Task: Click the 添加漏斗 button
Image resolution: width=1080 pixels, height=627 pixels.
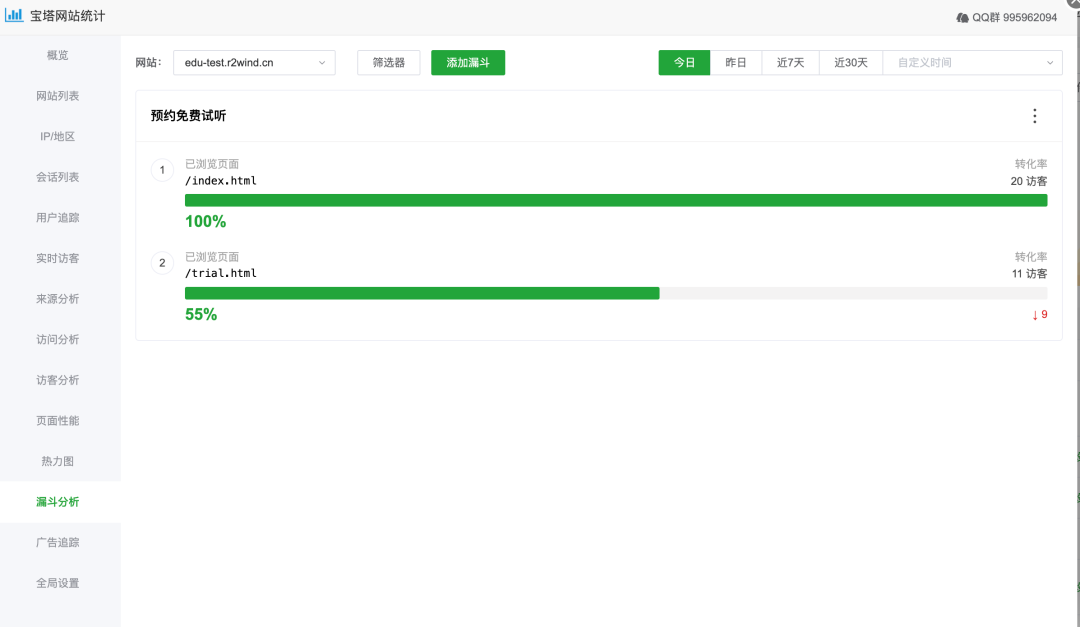Action: [468, 63]
